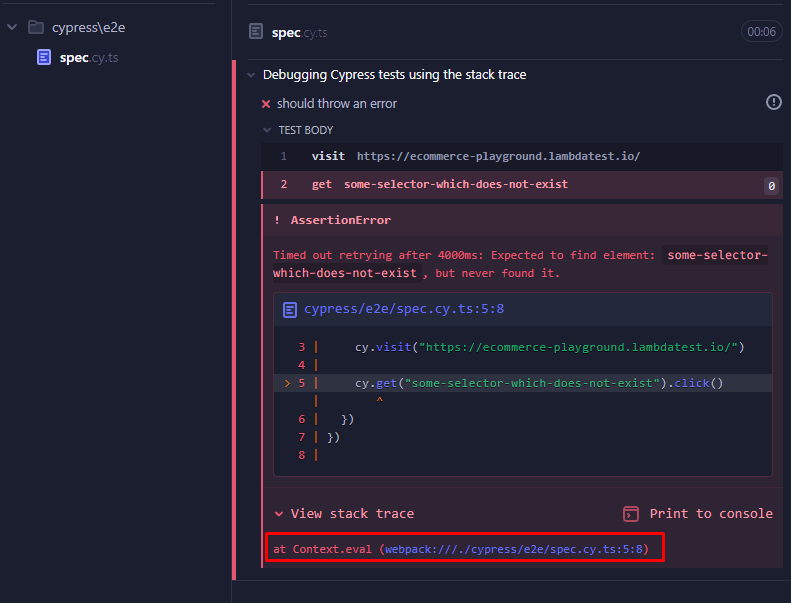Click the visited URL ecommerce-playground.lambdatest.io

(498, 156)
